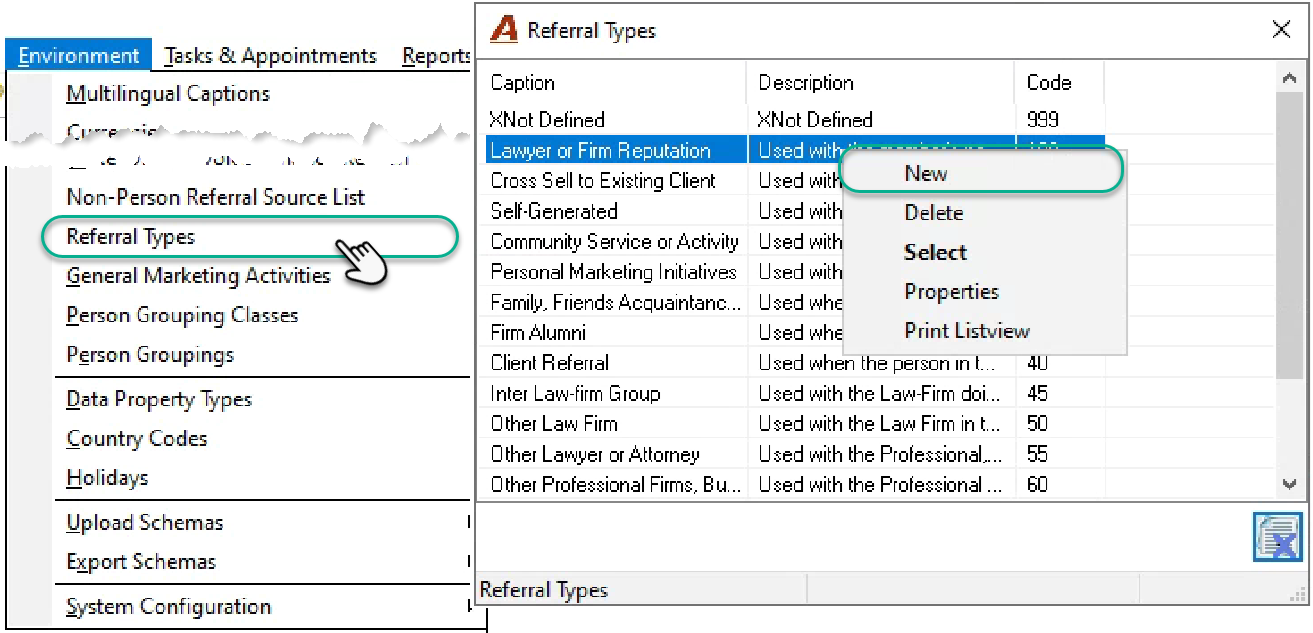
Task: Choose Multilingual Captions from Environment menu
Action: click(x=168, y=94)
